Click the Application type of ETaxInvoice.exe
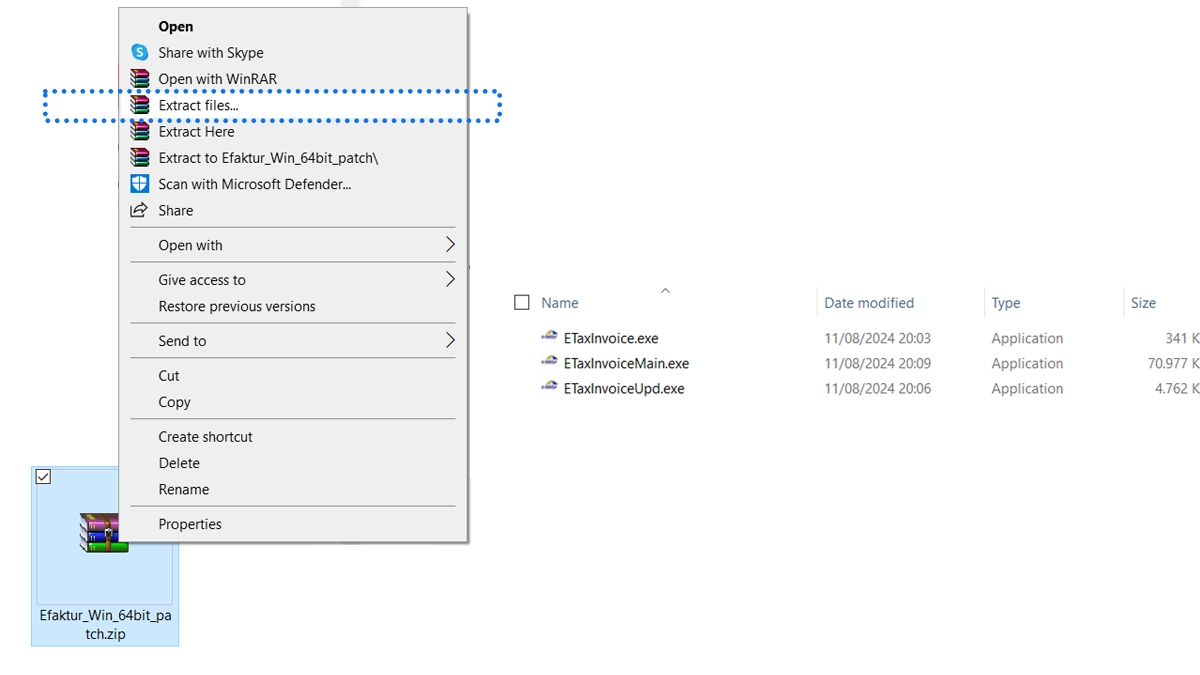This screenshot has height=675, width=1200. [1027, 338]
